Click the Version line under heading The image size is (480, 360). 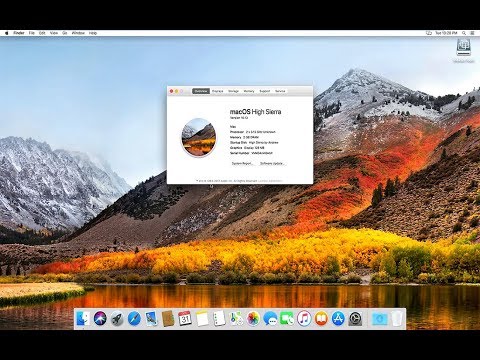click(239, 118)
